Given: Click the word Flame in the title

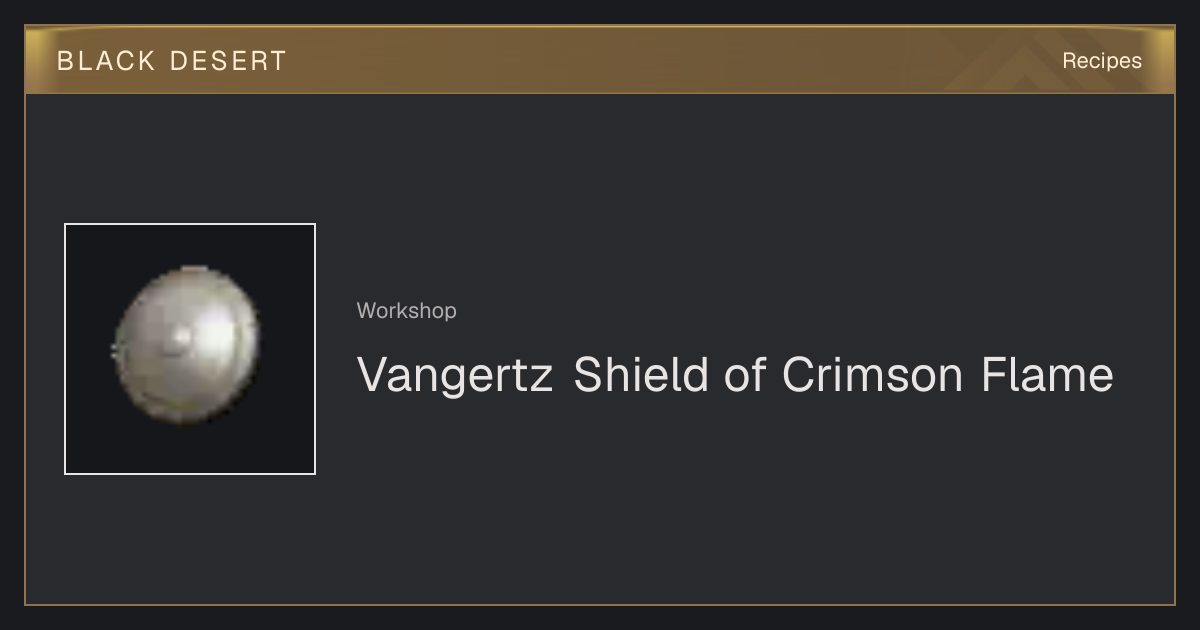Looking at the screenshot, I should point(1047,375).
